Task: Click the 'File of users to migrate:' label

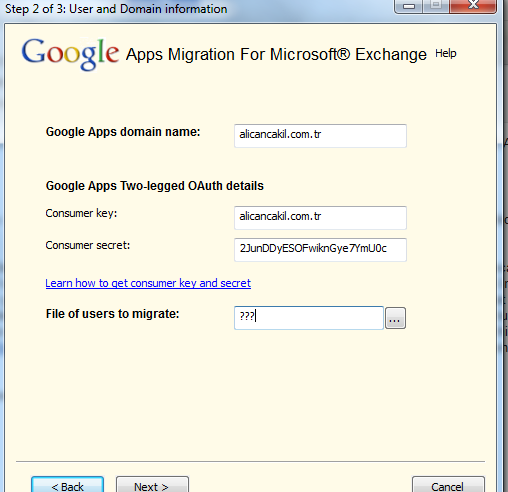Action: pos(112,314)
